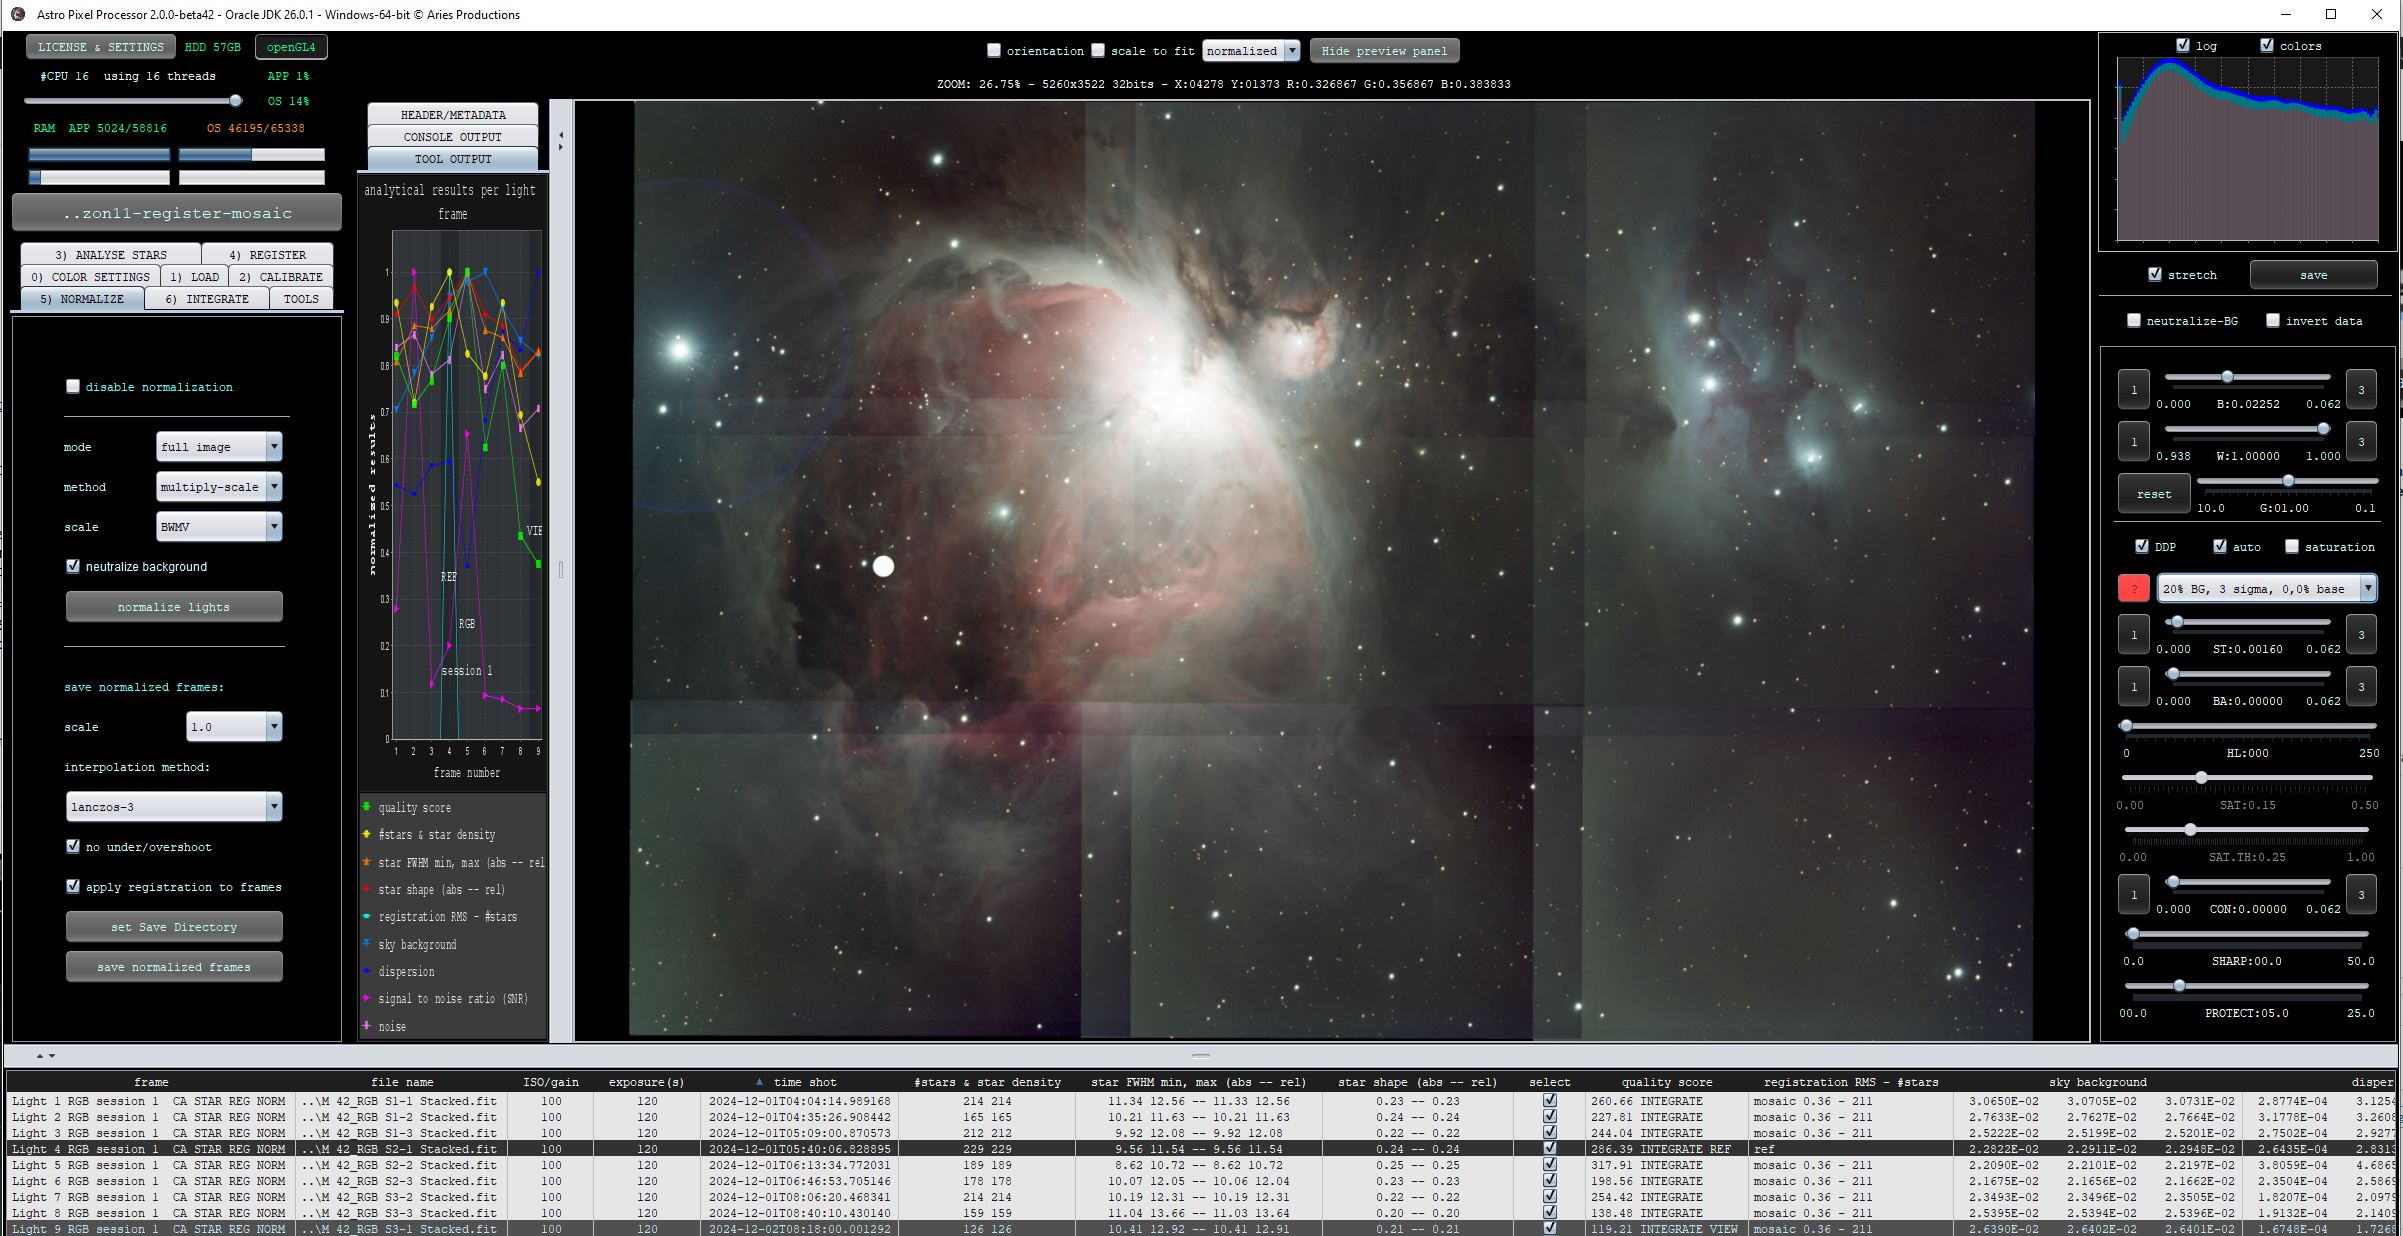Screen dimensions: 2403x1236
Task: Click the red question mark help button
Action: pos(2133,589)
